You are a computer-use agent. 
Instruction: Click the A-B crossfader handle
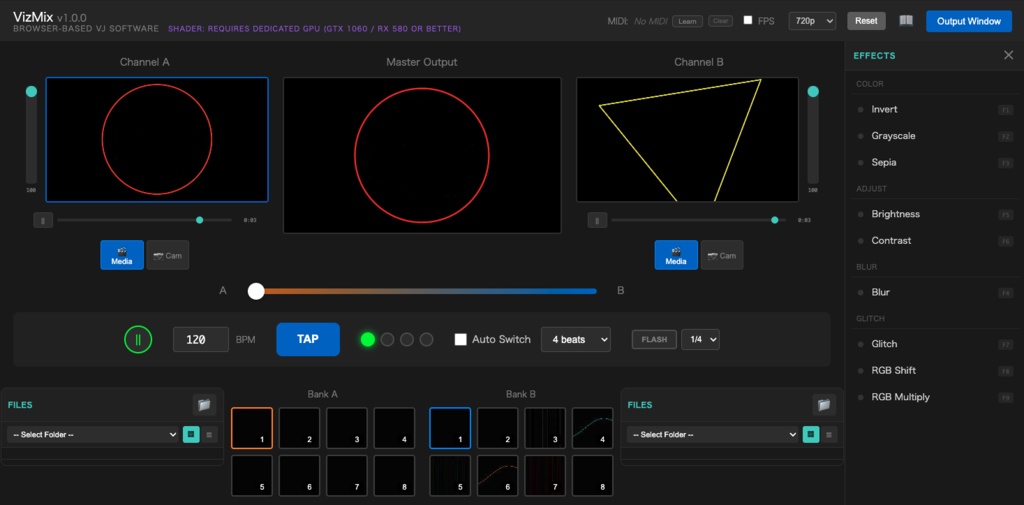click(x=256, y=291)
